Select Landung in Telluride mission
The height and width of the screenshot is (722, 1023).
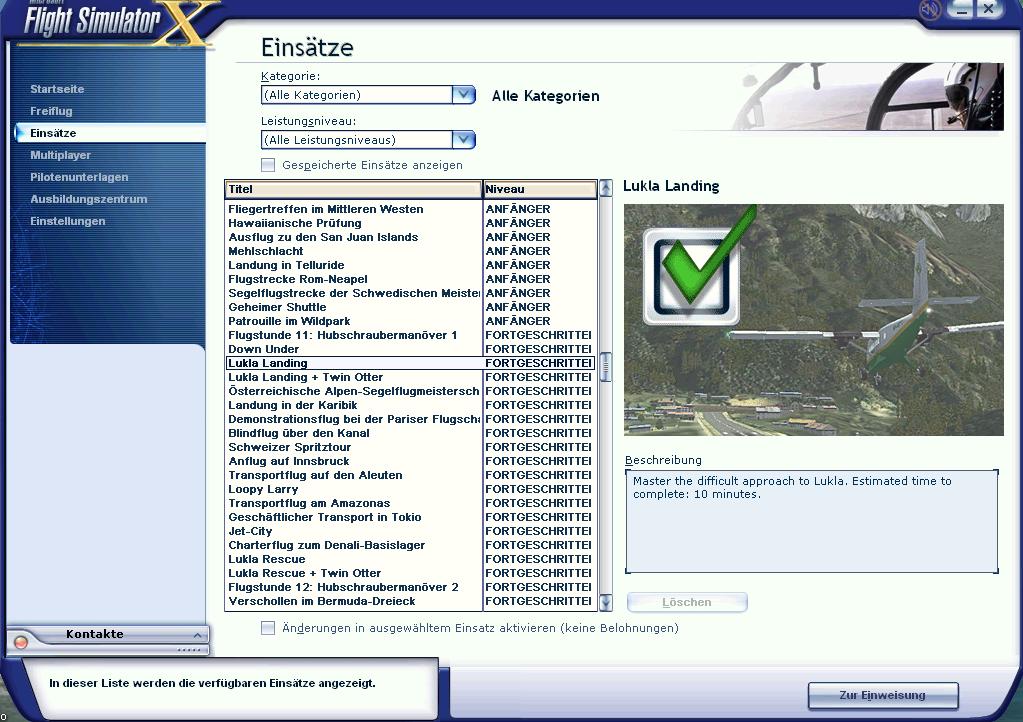pyautogui.click(x=410, y=265)
